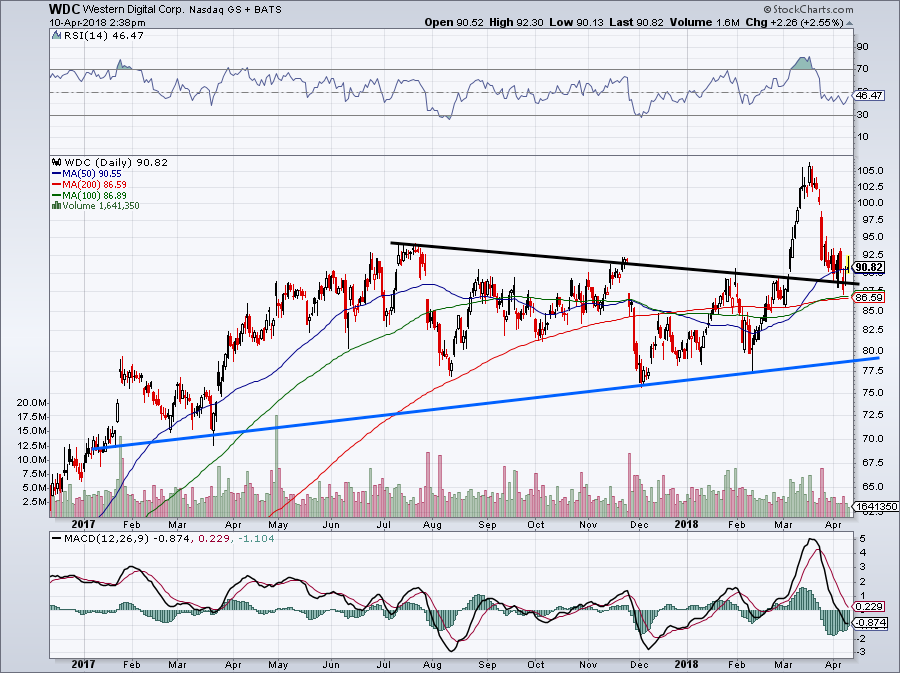Click the 2018 label beneath the MACD panel

[x=686, y=664]
